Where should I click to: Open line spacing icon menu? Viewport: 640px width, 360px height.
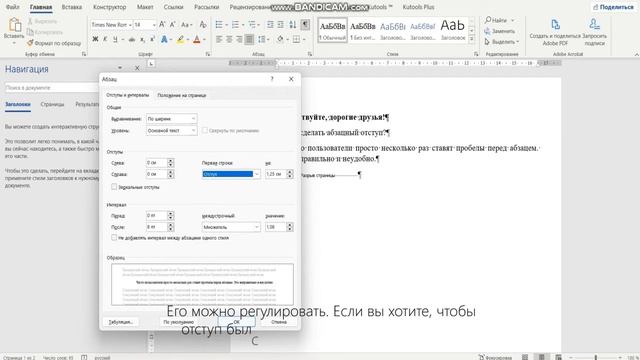point(262,40)
